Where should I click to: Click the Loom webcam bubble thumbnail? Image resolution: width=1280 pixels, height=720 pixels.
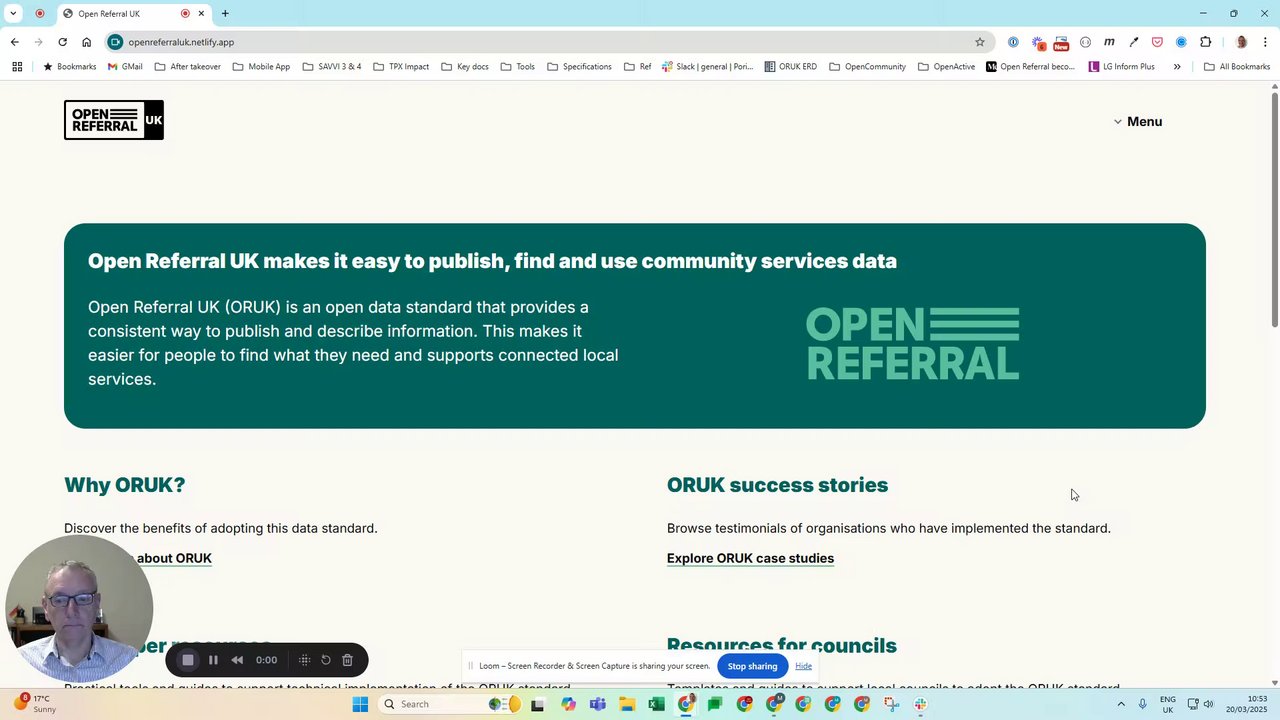point(78,609)
